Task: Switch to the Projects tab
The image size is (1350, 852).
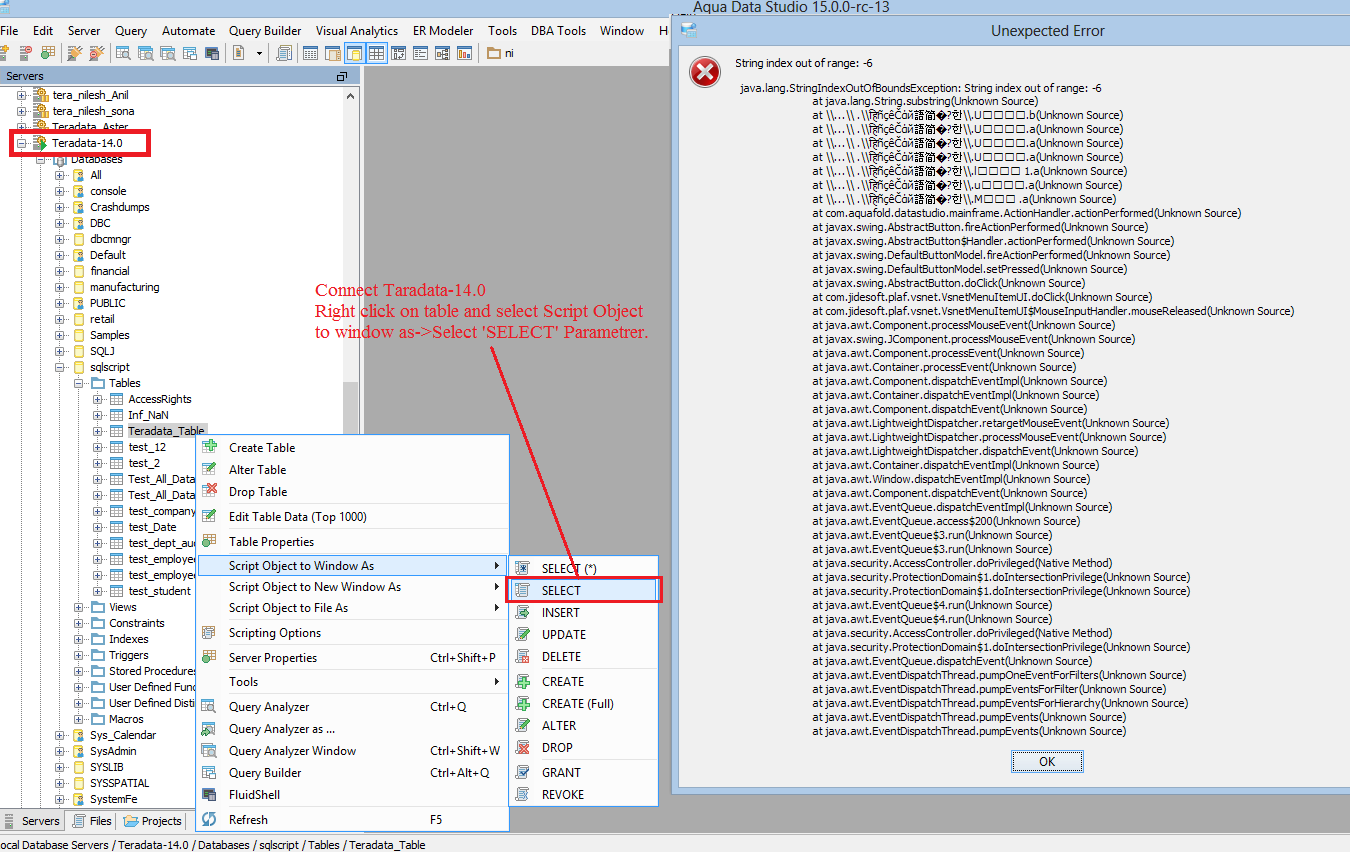Action: [153, 821]
